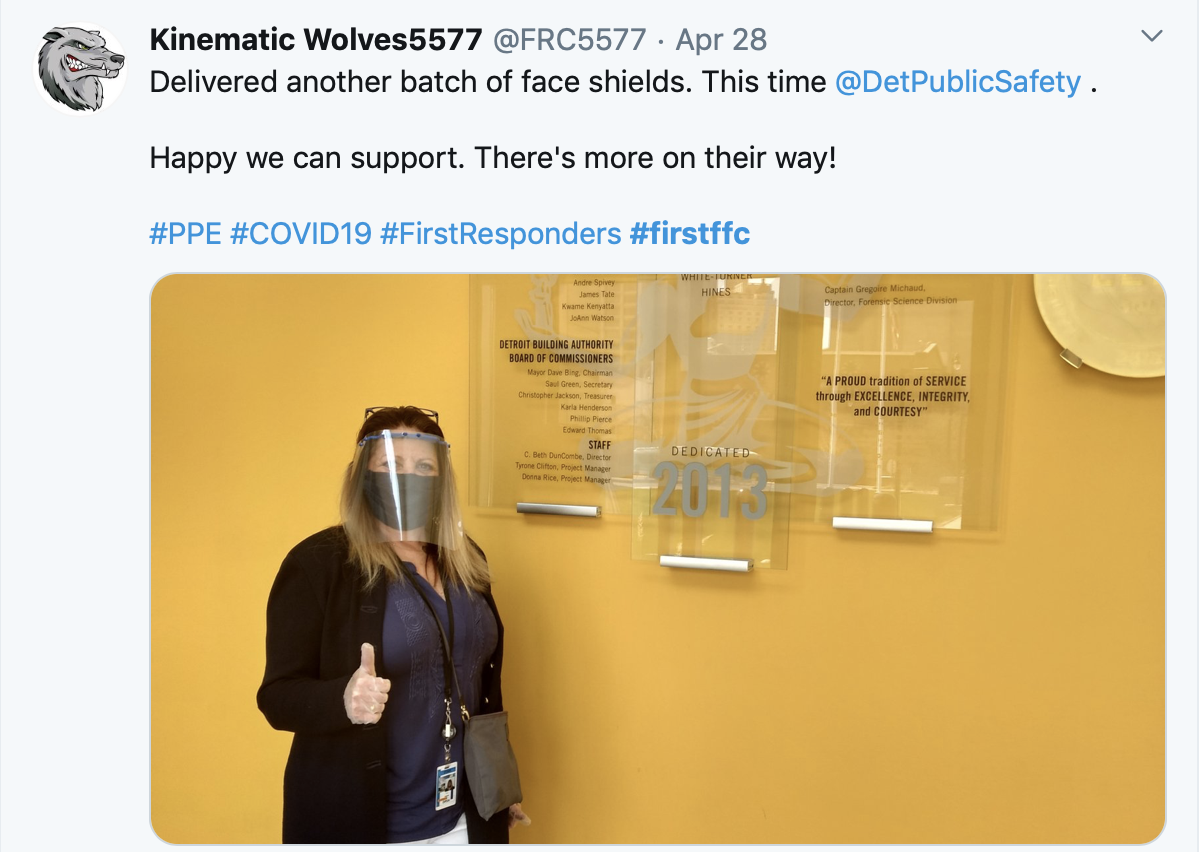Screen dimensions: 1202x852
Task: Click the ID badge on the lanyard
Action: [x=446, y=785]
